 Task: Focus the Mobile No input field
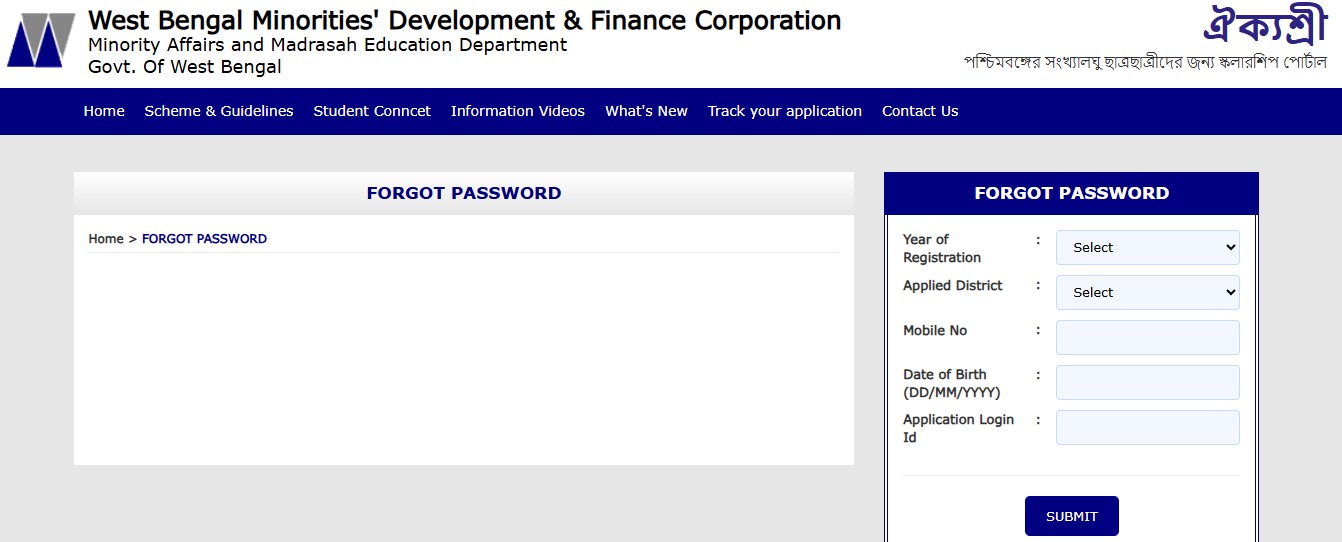pyautogui.click(x=1147, y=337)
